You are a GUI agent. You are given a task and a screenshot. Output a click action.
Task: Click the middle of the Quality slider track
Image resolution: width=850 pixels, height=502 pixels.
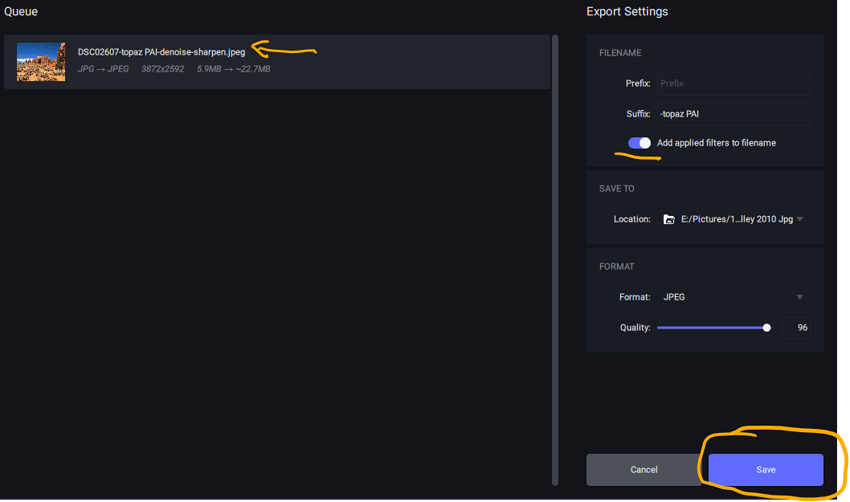[712, 327]
